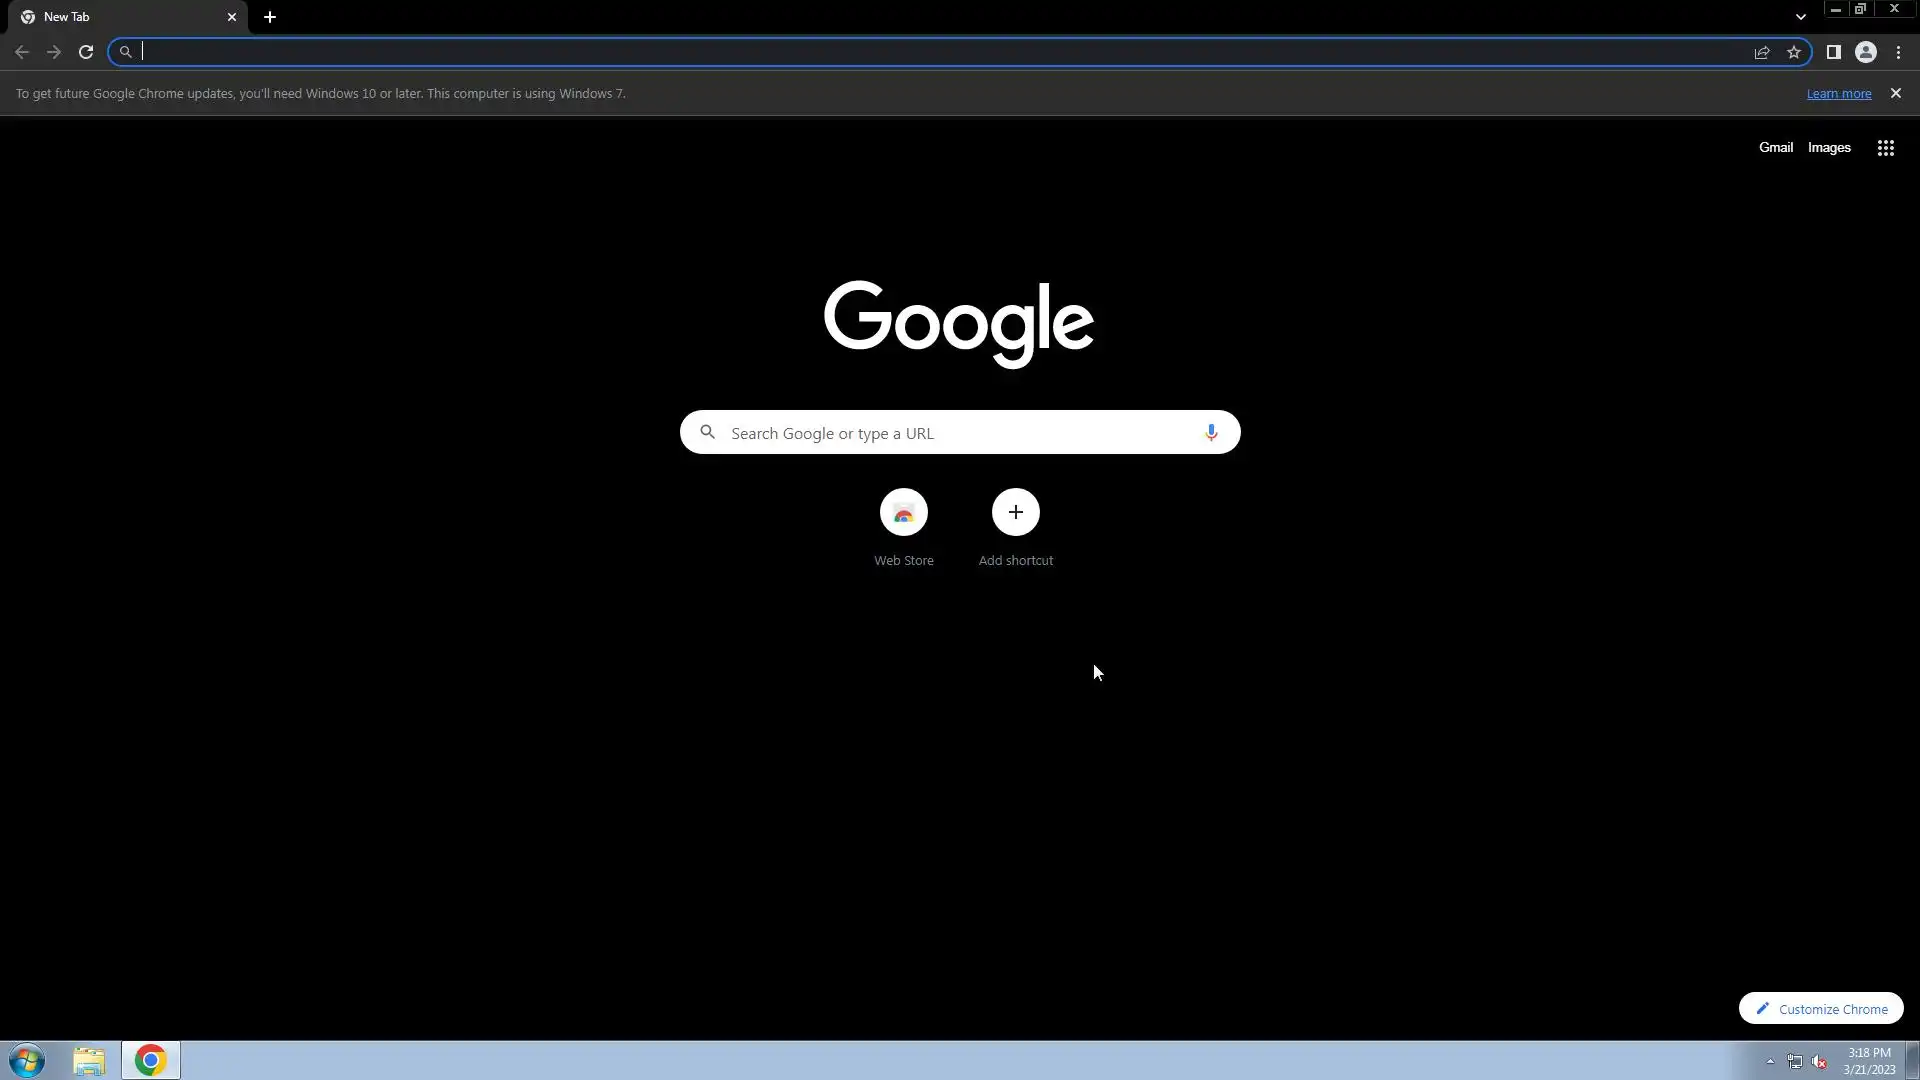Viewport: 1920px width, 1080px height.
Task: Open the Gmail link
Action: coord(1775,147)
